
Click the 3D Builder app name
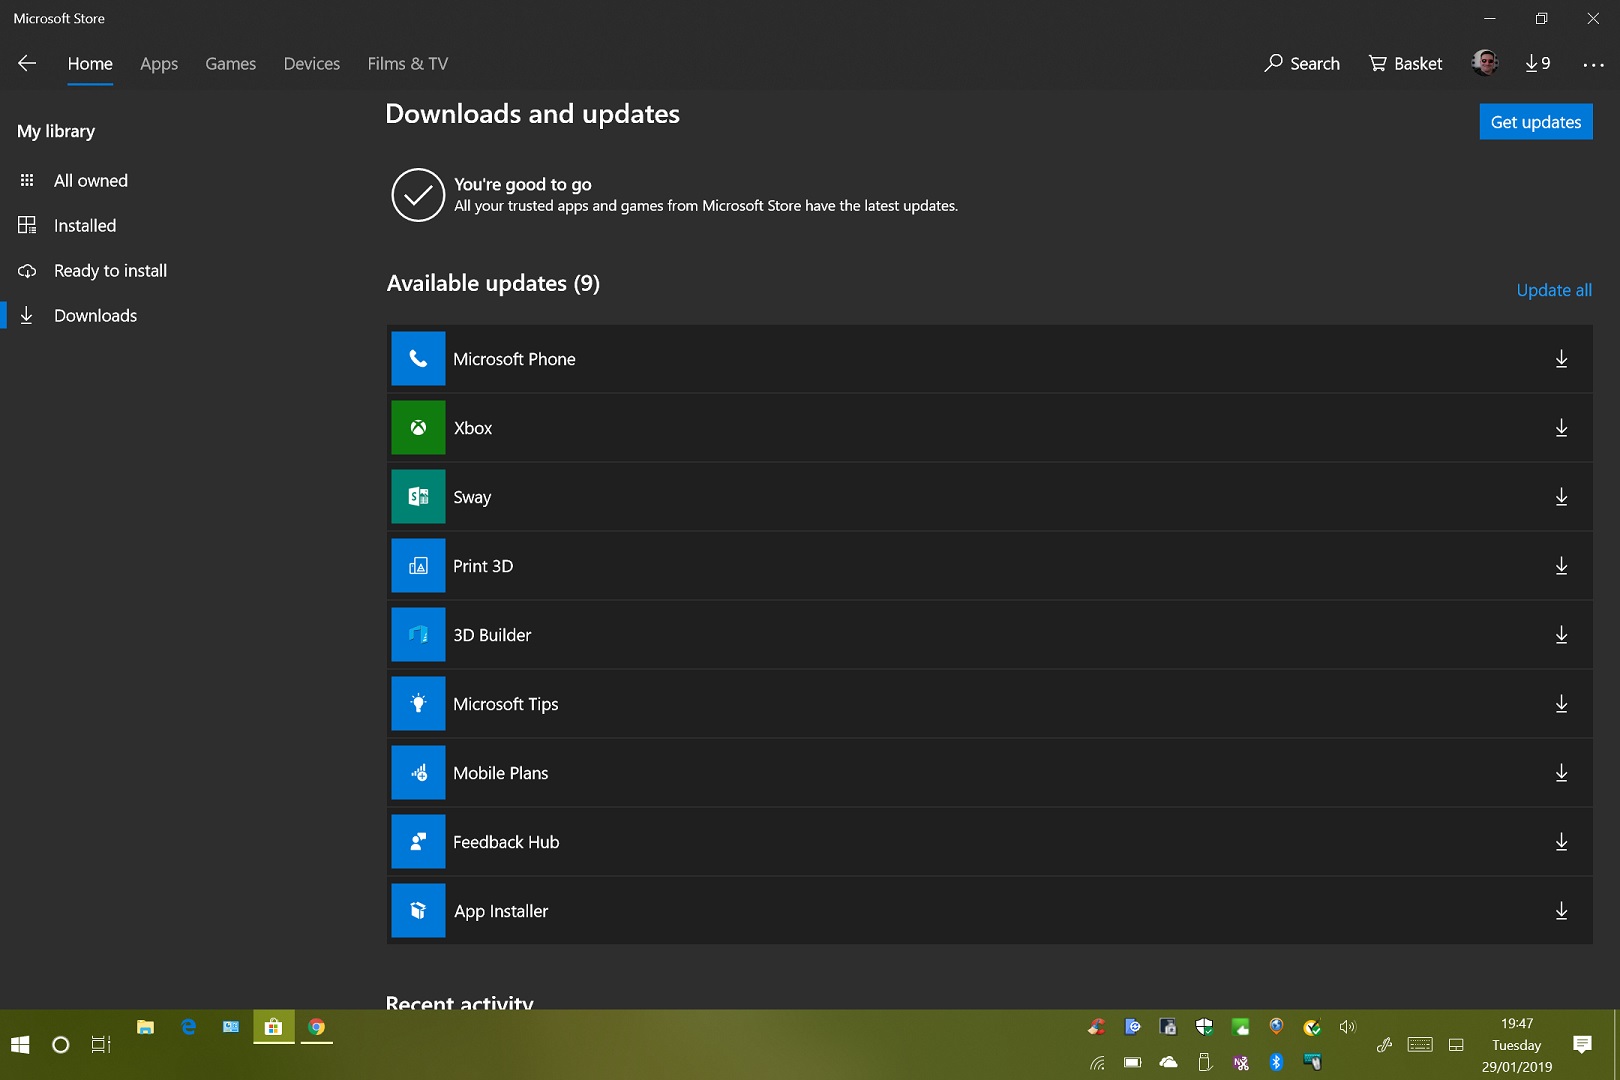(492, 635)
